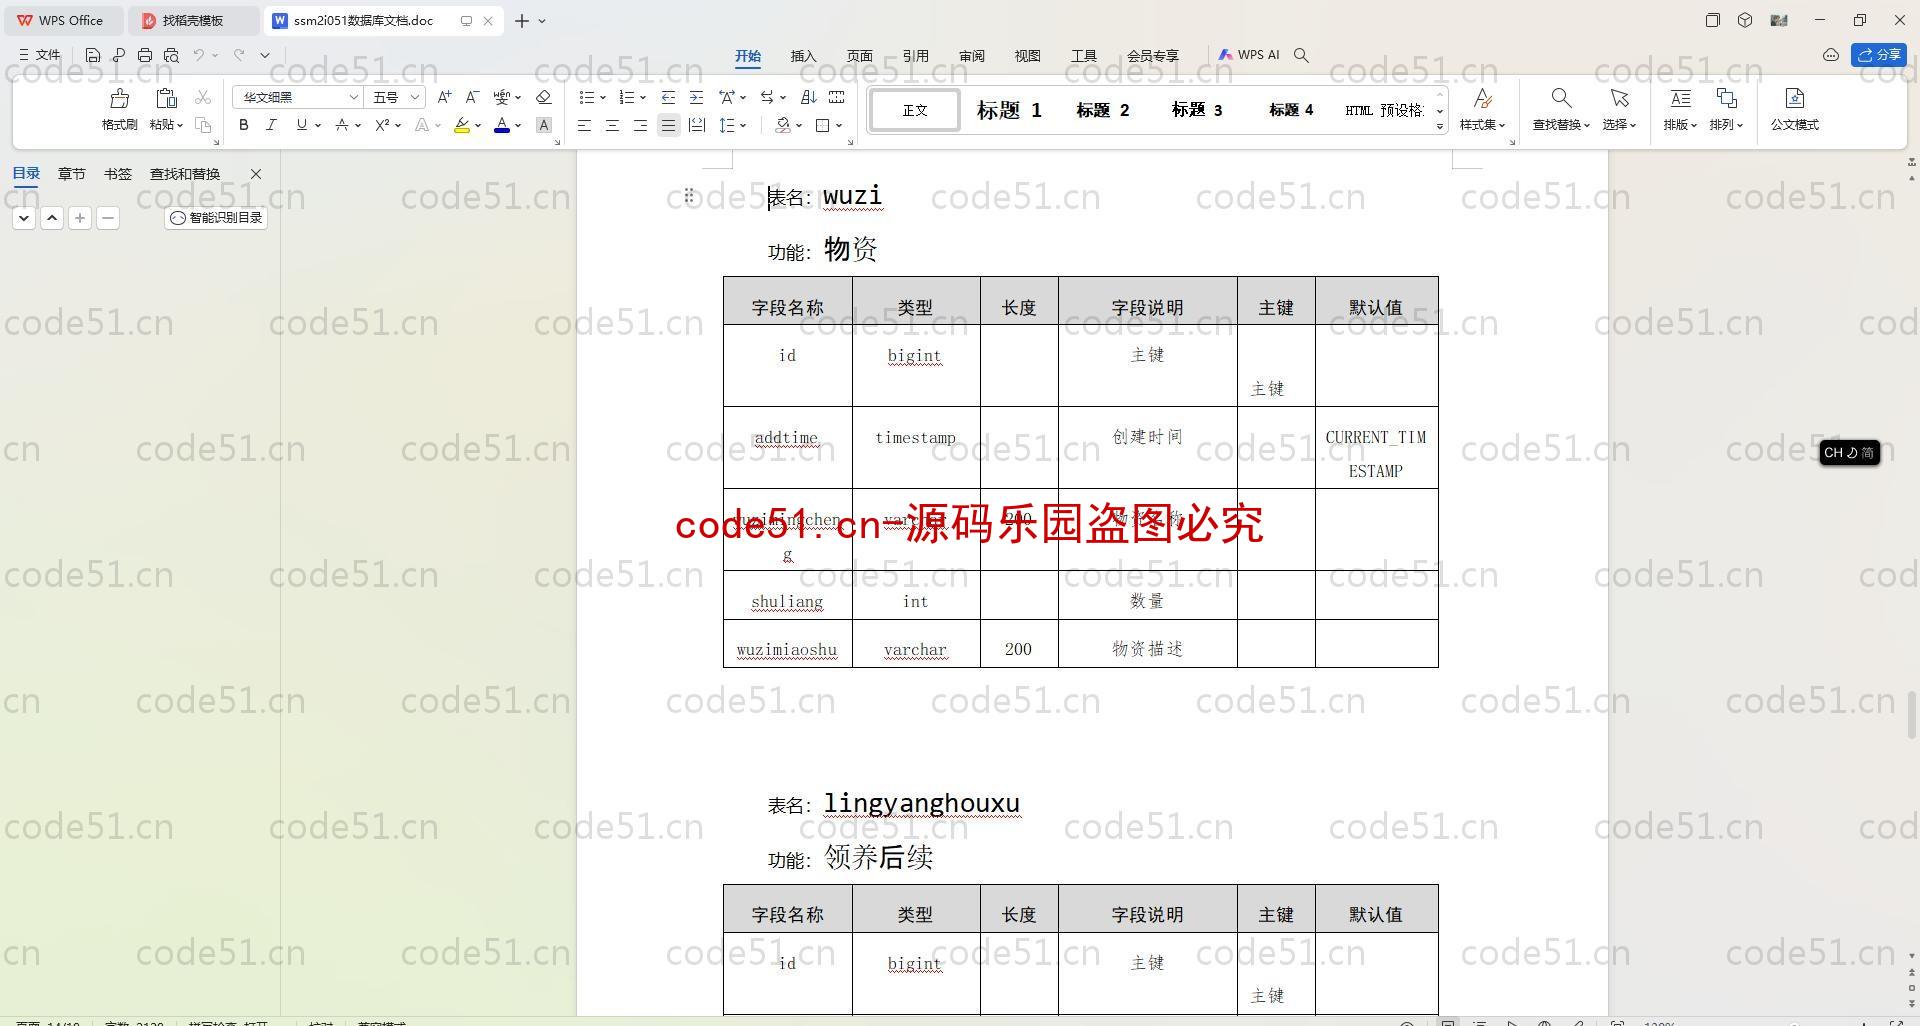Switch to 章节 tab in navigation pane

(x=71, y=174)
